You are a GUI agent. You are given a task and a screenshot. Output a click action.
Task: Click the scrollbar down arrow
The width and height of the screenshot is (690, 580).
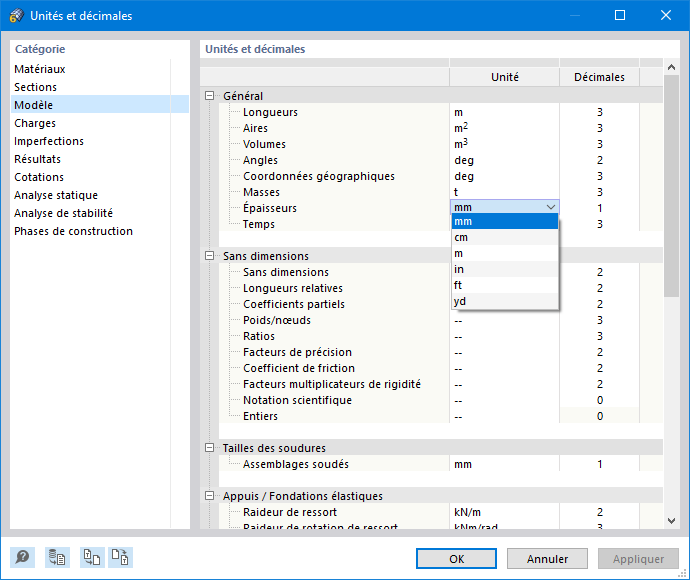[672, 520]
